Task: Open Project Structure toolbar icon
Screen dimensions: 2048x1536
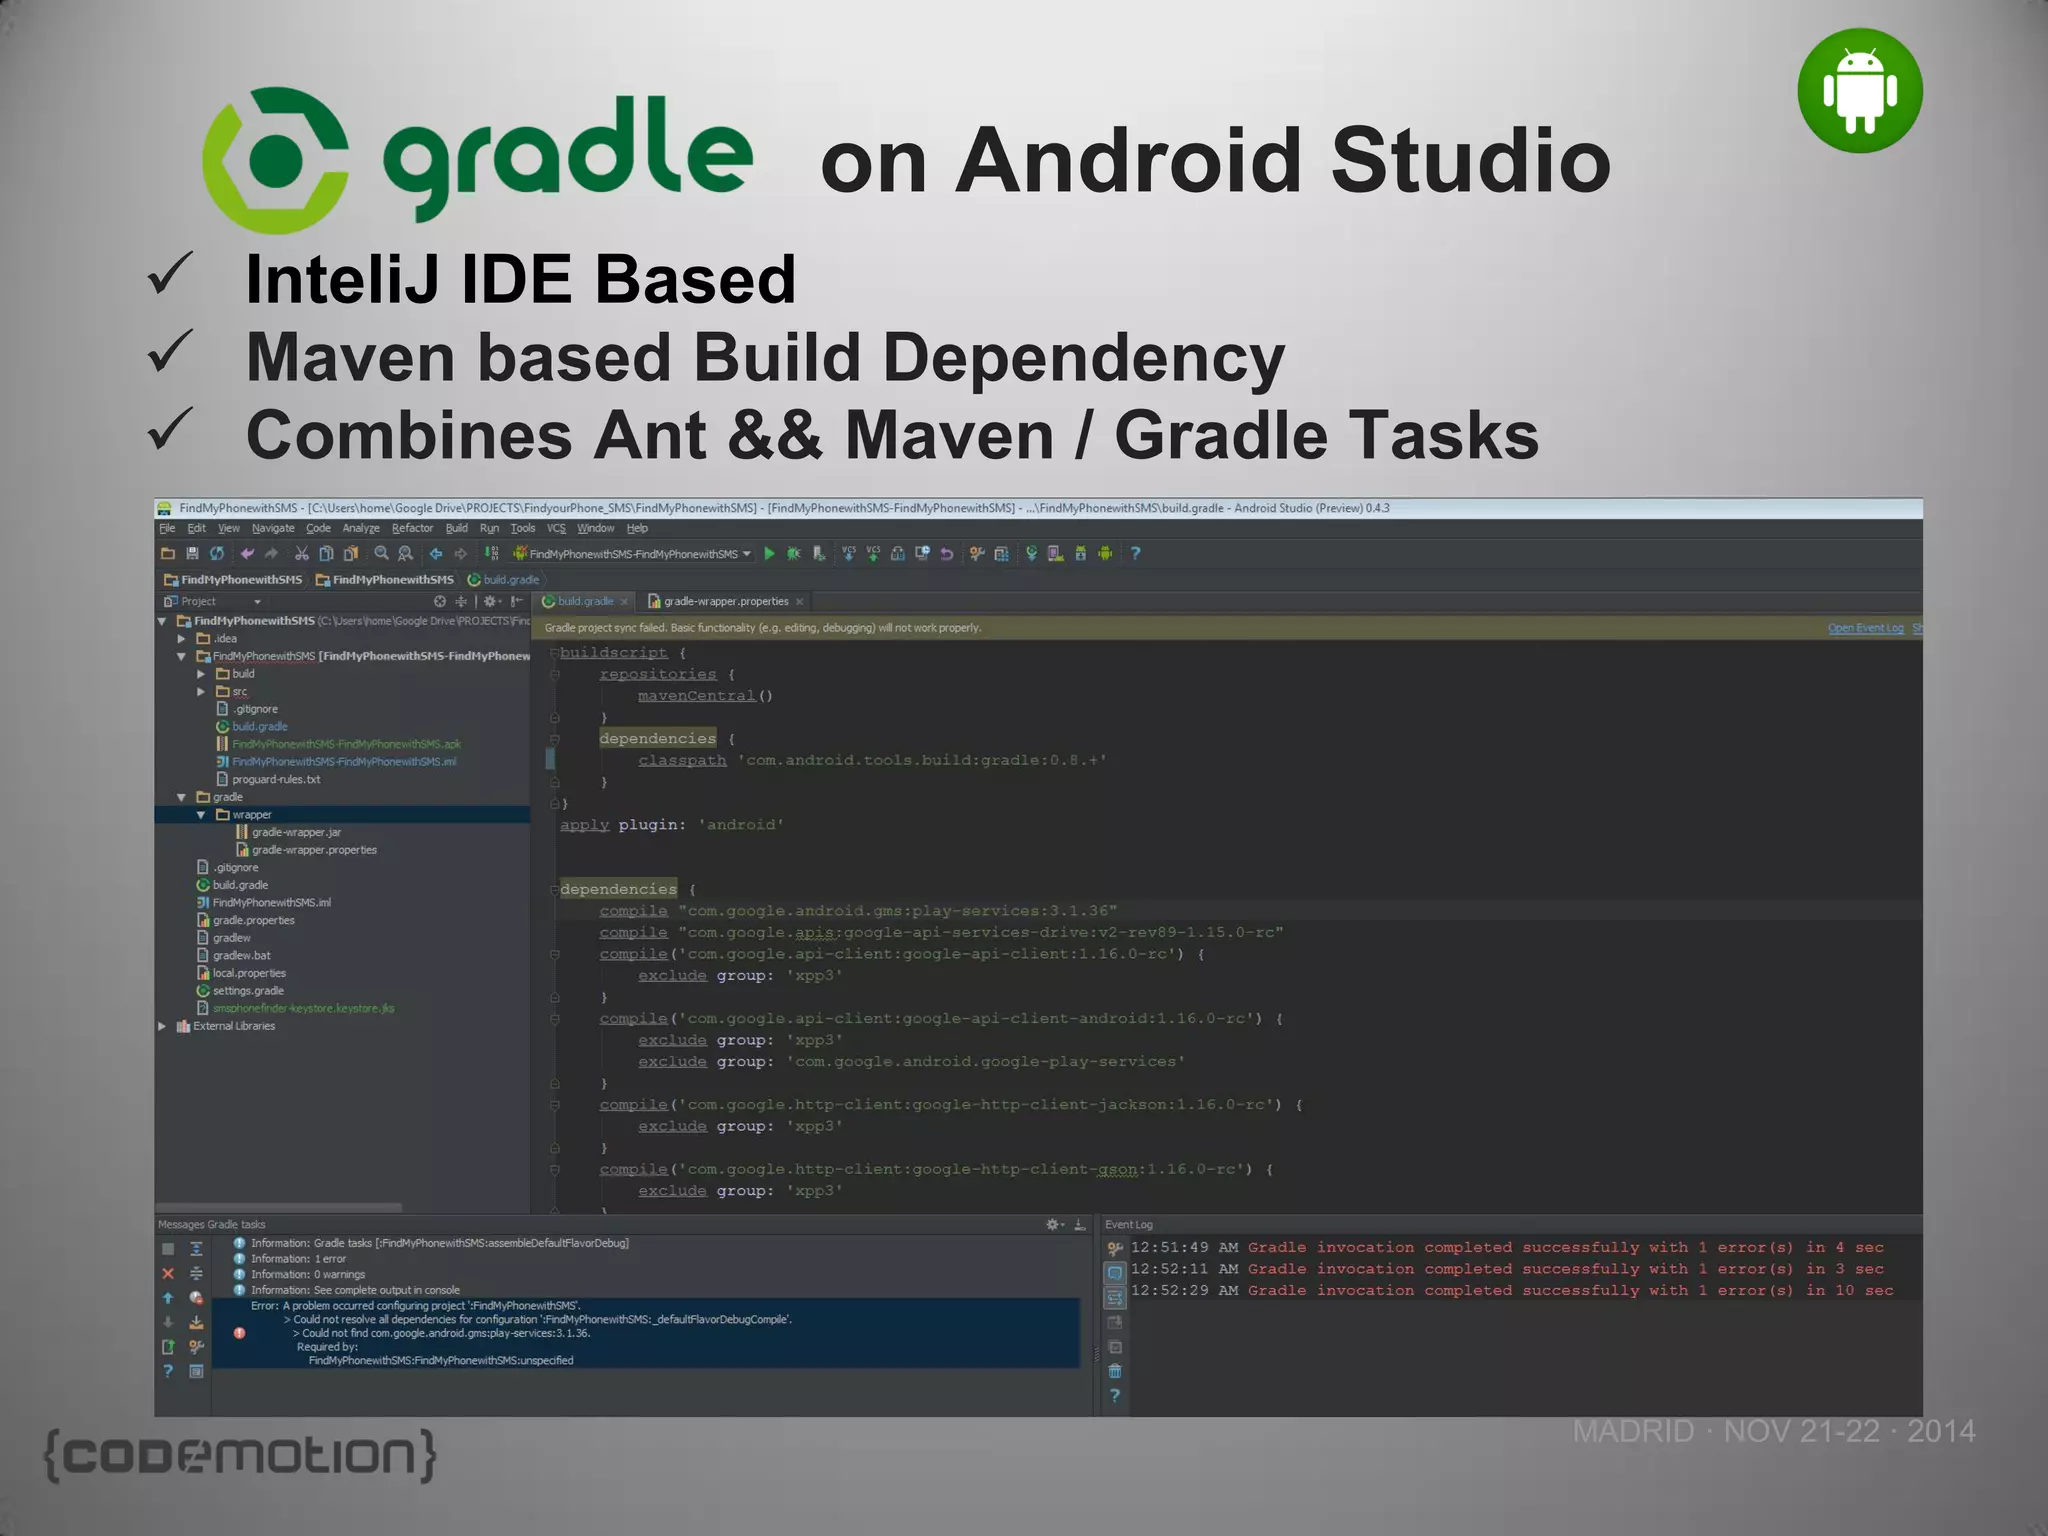Action: tap(1001, 553)
